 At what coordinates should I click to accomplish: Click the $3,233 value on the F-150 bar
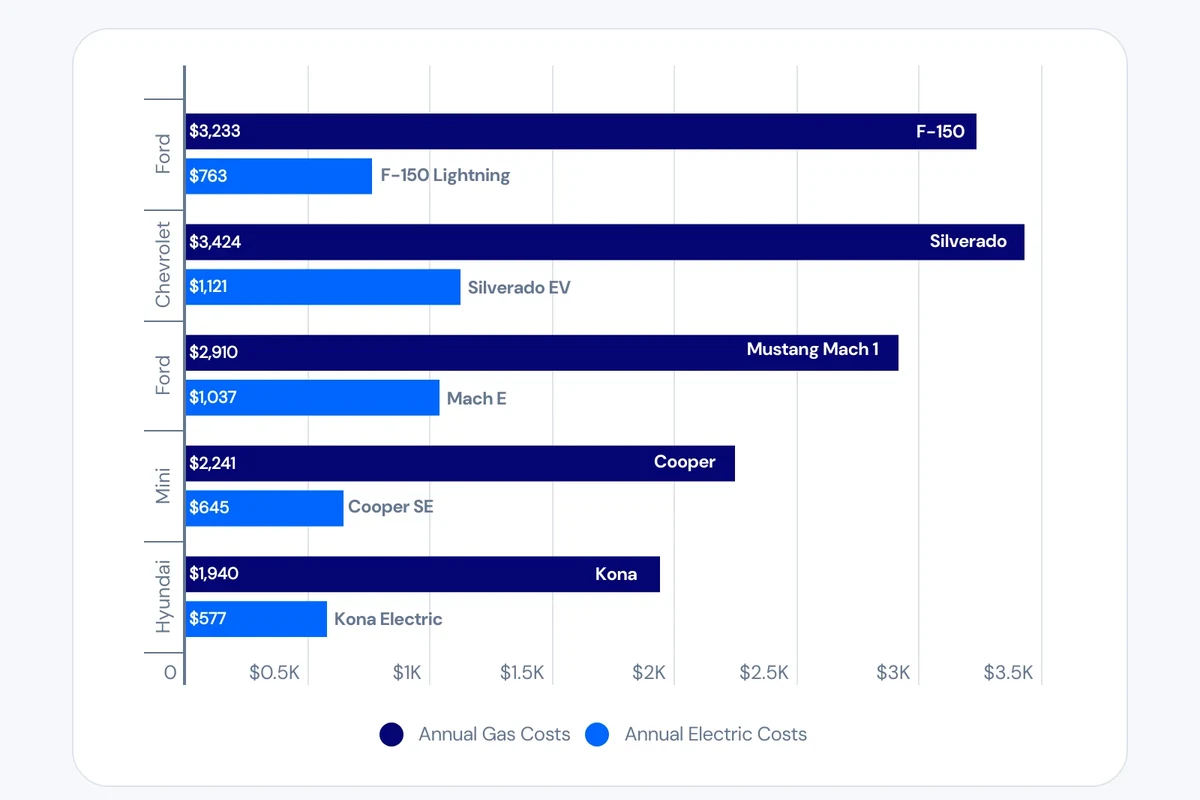pos(215,131)
